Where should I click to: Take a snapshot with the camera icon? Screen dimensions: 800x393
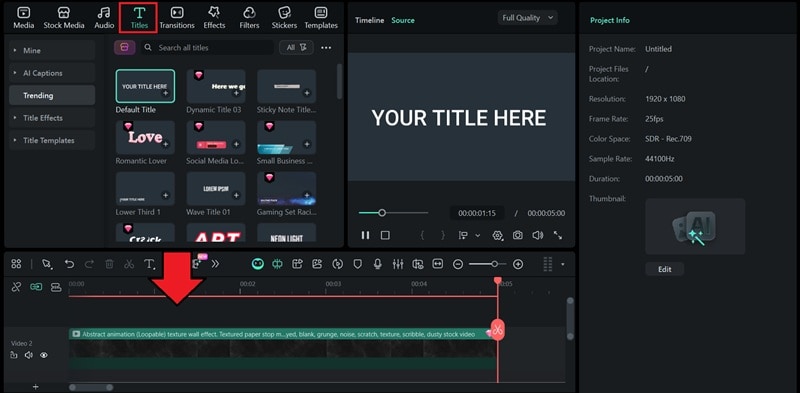tap(517, 235)
